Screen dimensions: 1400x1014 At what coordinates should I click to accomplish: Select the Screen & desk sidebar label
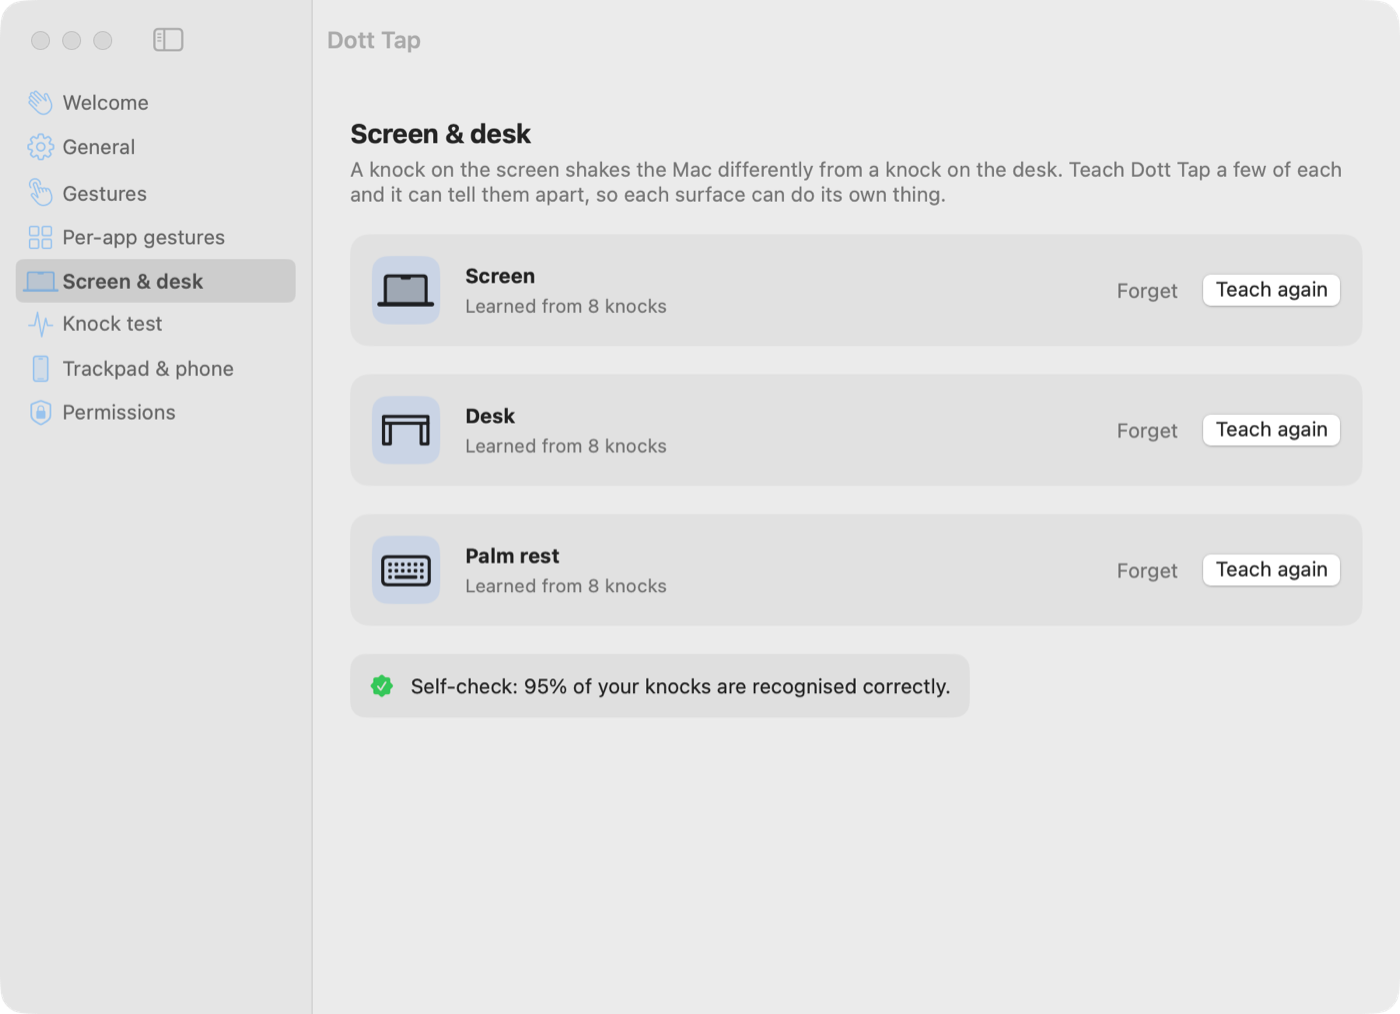point(132,281)
